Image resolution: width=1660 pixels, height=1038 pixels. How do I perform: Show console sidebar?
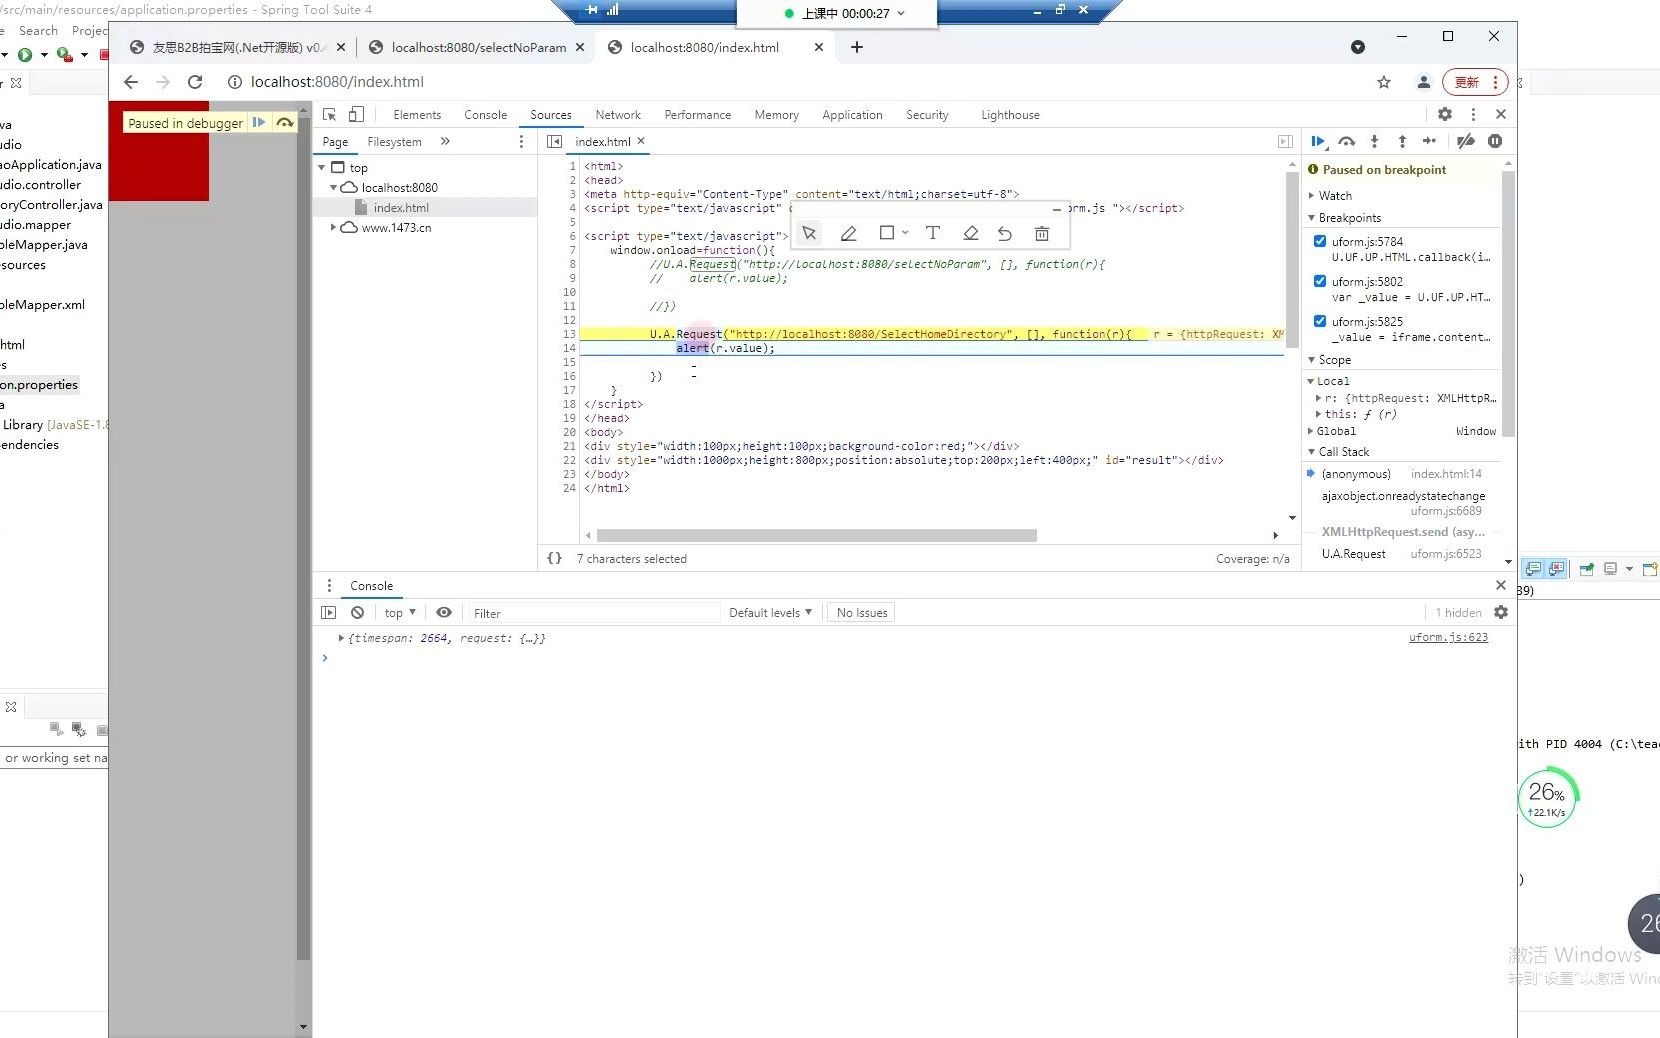pyautogui.click(x=329, y=613)
